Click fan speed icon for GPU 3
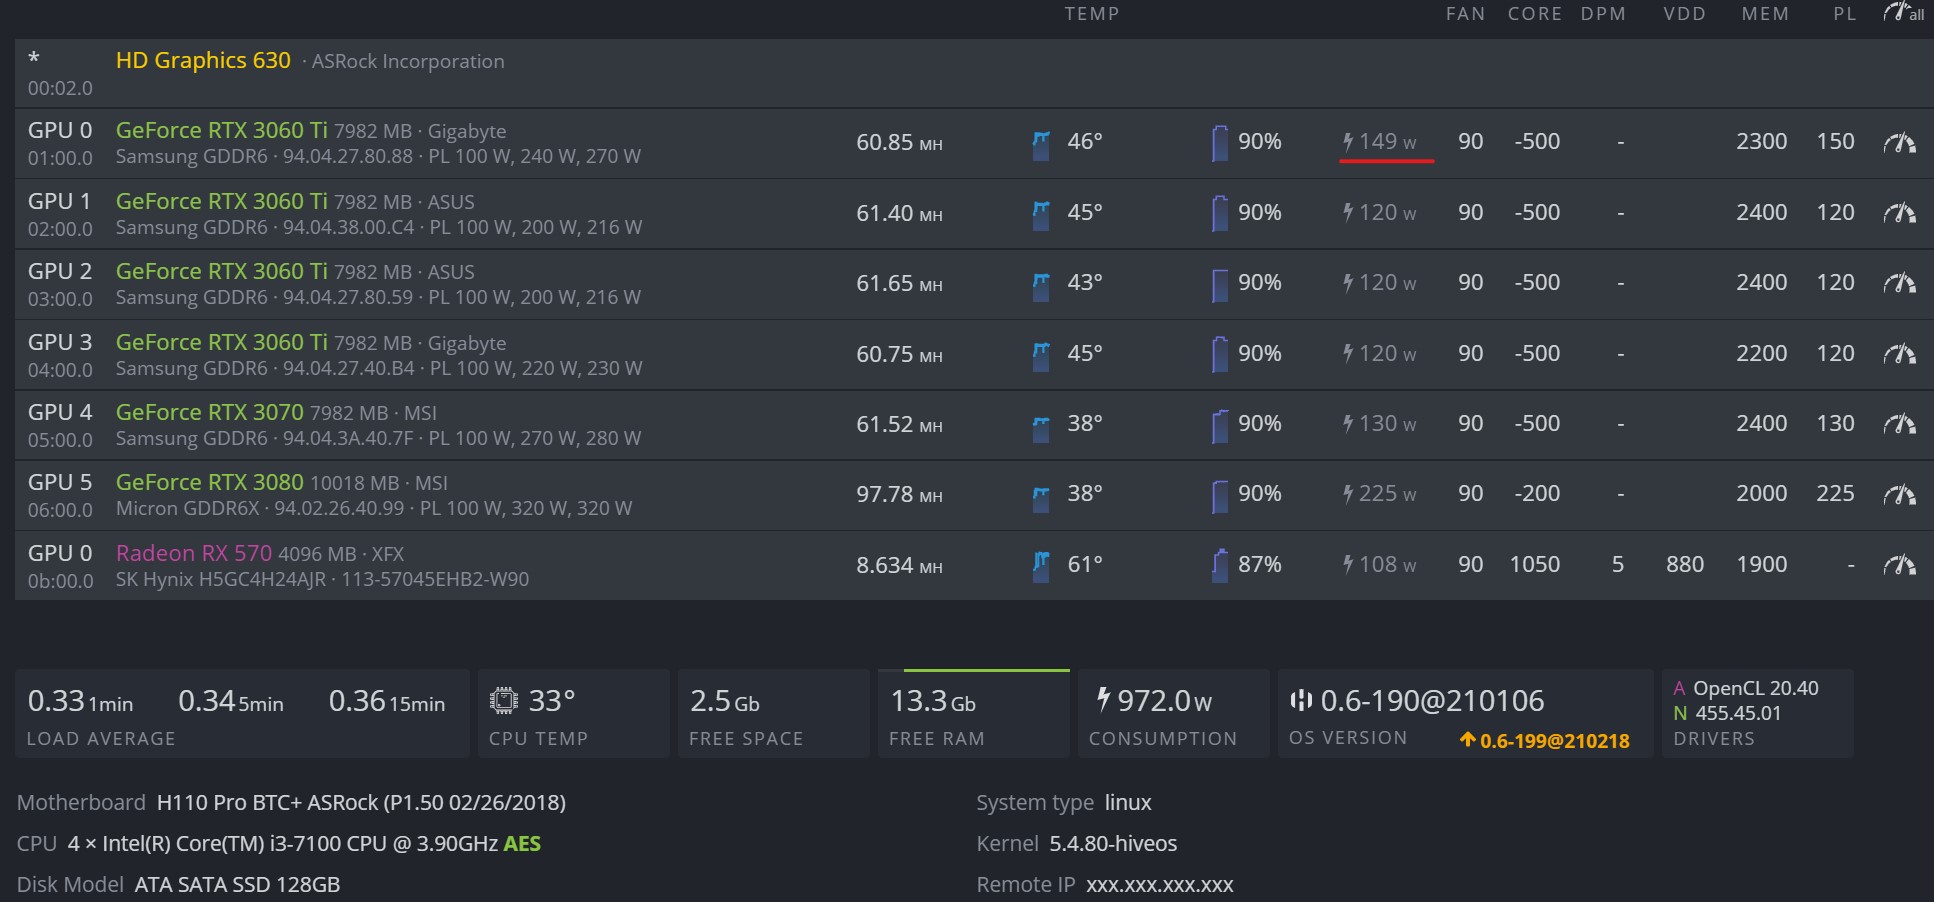This screenshot has height=902, width=1934. coord(1219,355)
